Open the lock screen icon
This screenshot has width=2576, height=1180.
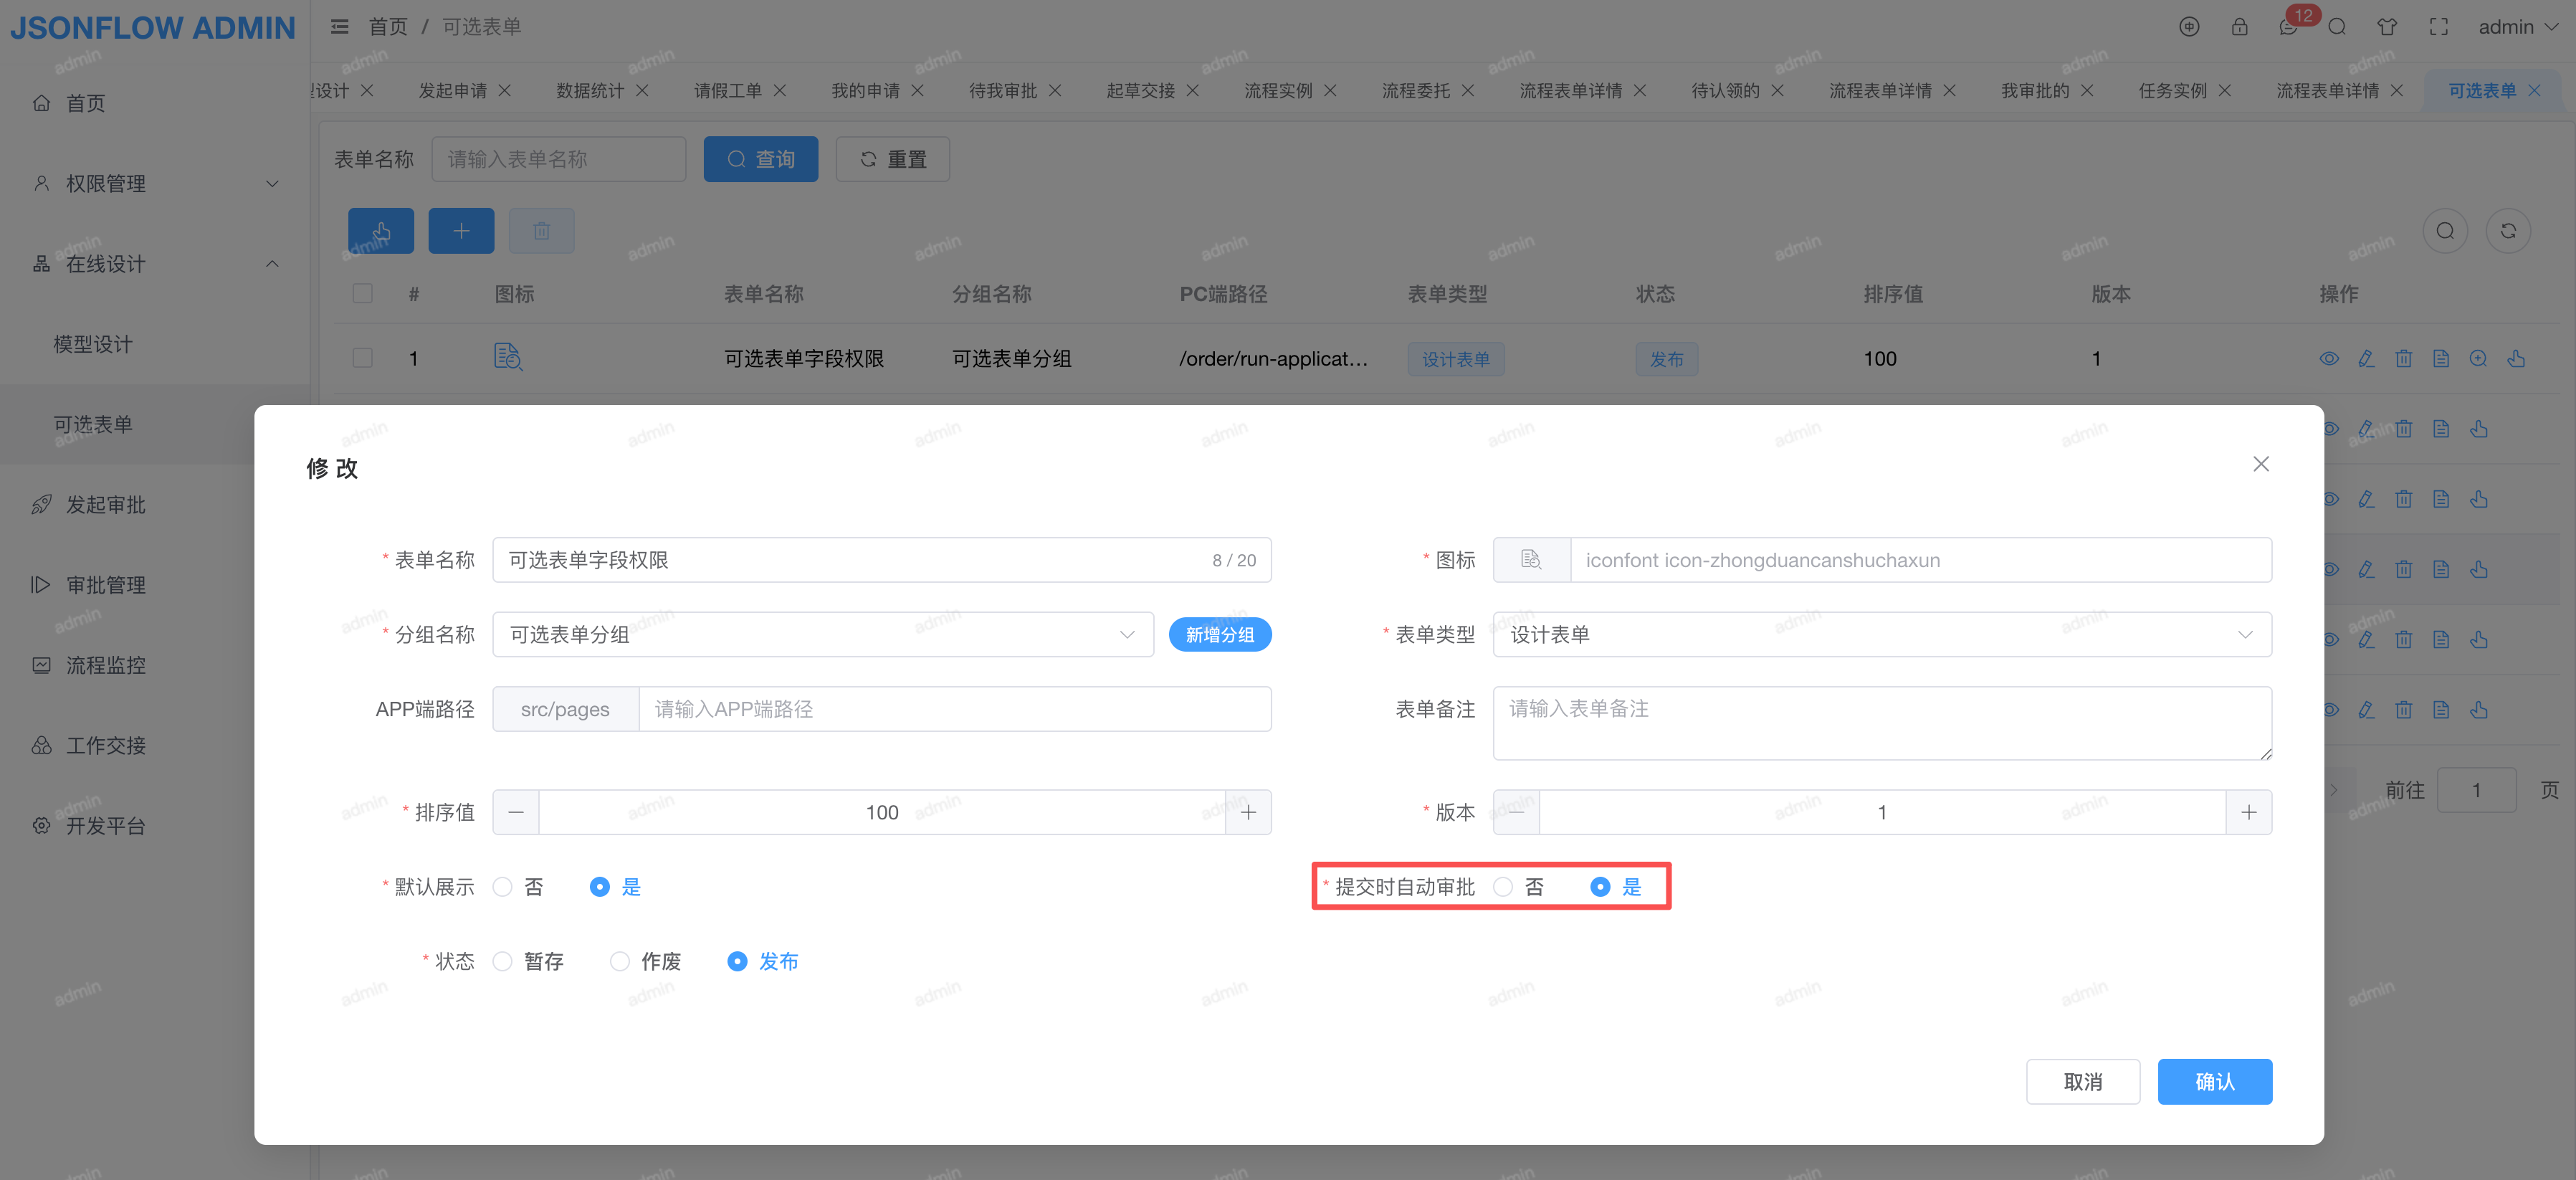pos(2239,27)
